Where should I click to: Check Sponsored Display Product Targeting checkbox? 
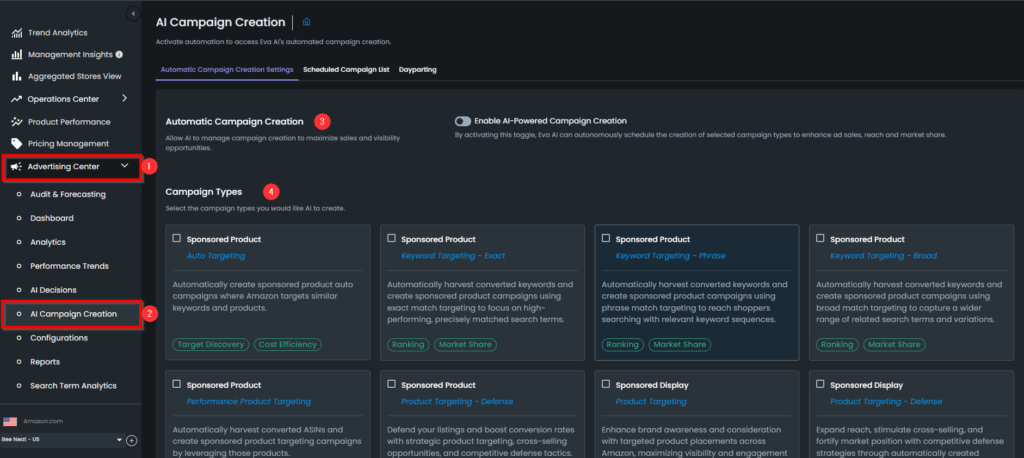coord(605,384)
